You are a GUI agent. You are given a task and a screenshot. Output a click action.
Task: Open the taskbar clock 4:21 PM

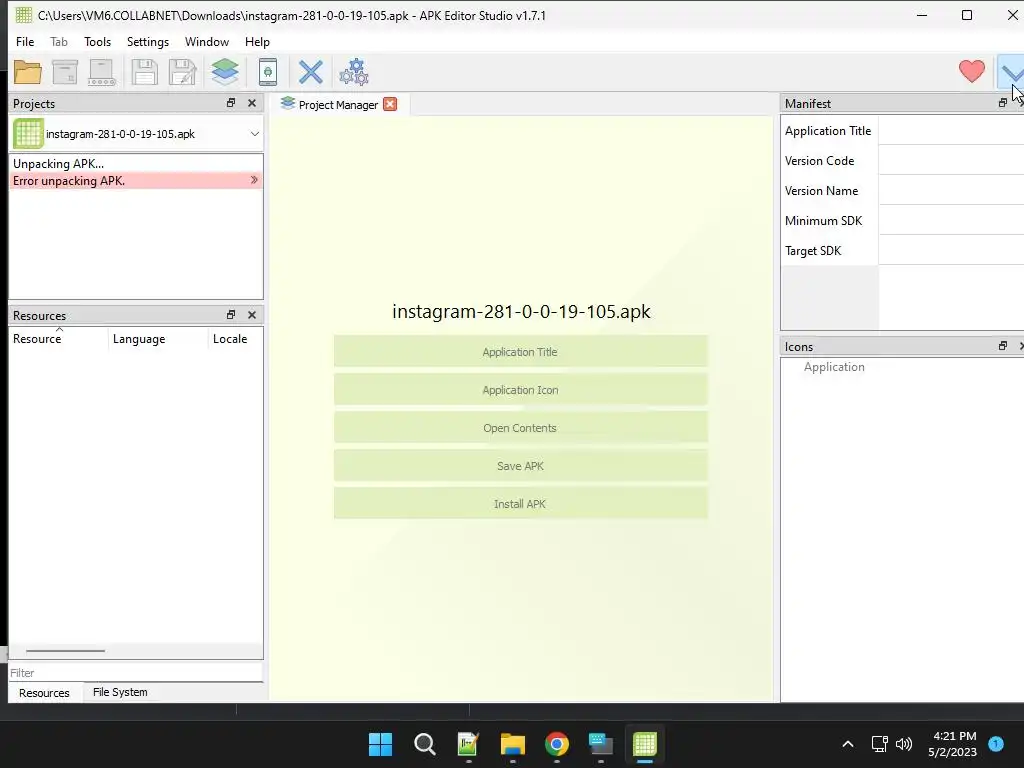point(952,744)
